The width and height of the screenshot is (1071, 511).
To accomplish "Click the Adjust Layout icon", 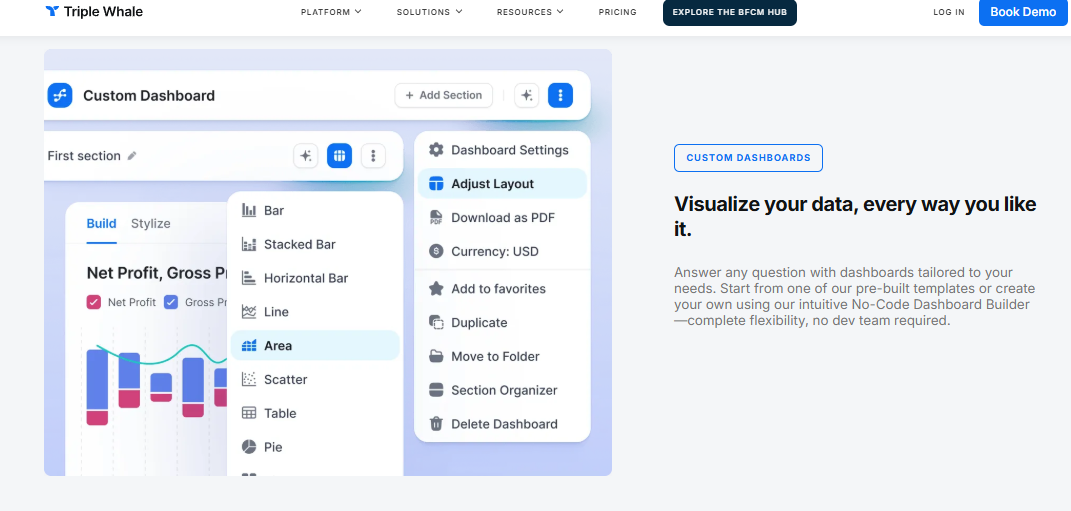I will point(436,184).
